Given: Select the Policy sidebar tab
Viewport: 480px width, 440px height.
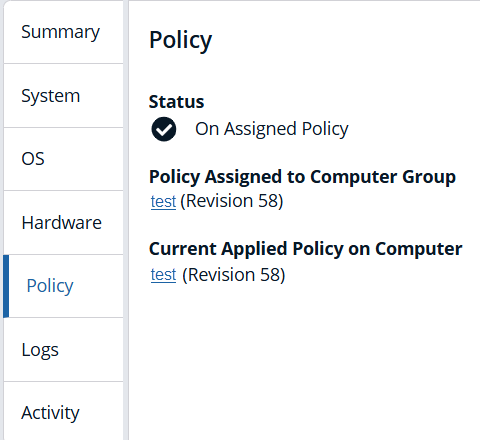Looking at the screenshot, I should point(63,286).
